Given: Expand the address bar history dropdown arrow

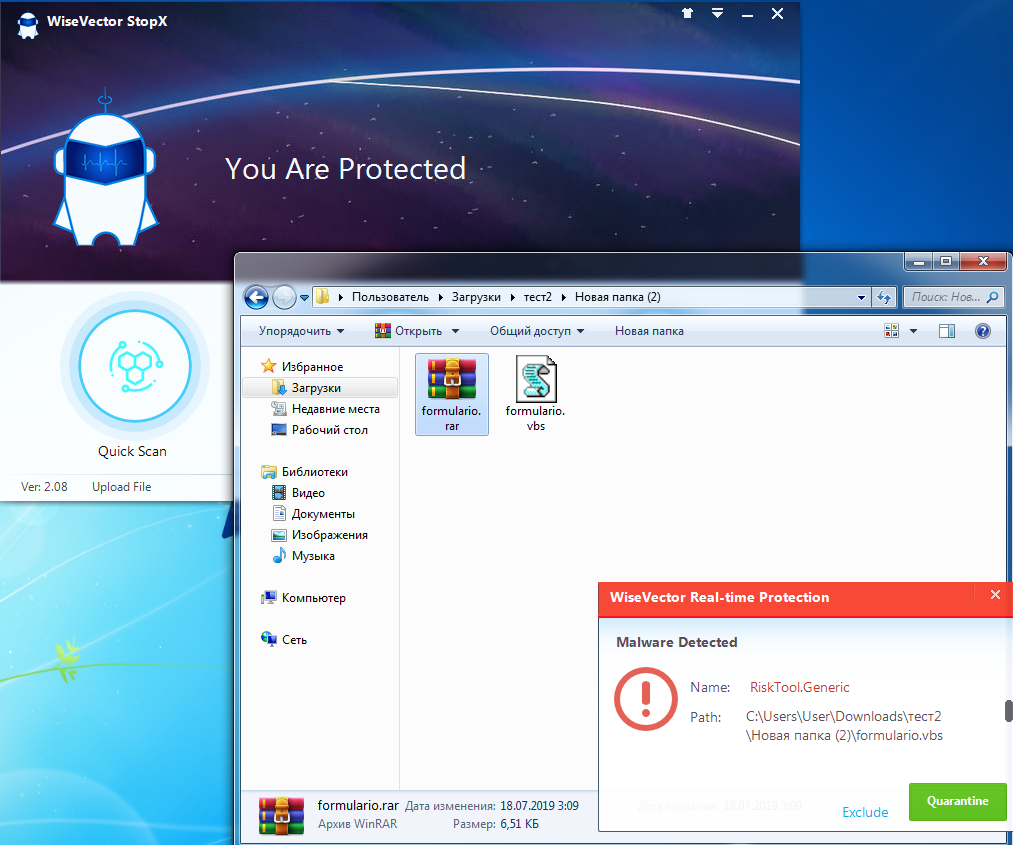Looking at the screenshot, I should pyautogui.click(x=861, y=298).
